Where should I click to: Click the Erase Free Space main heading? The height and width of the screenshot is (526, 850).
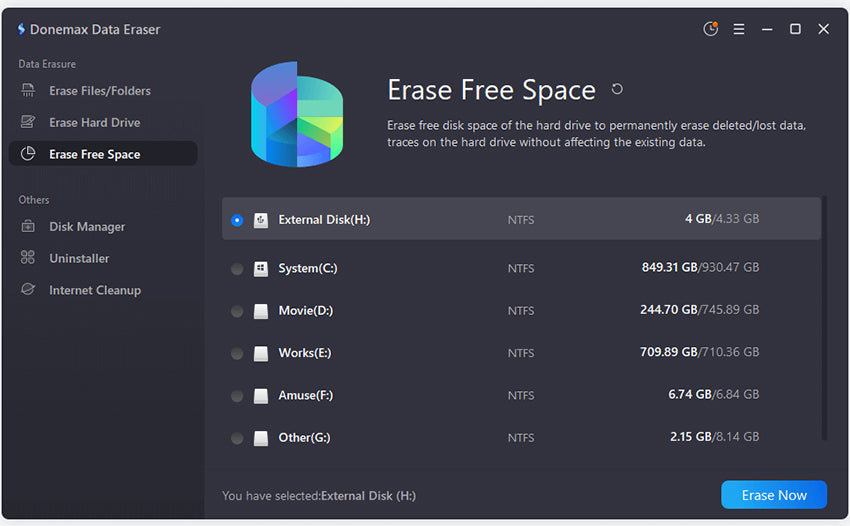[491, 90]
